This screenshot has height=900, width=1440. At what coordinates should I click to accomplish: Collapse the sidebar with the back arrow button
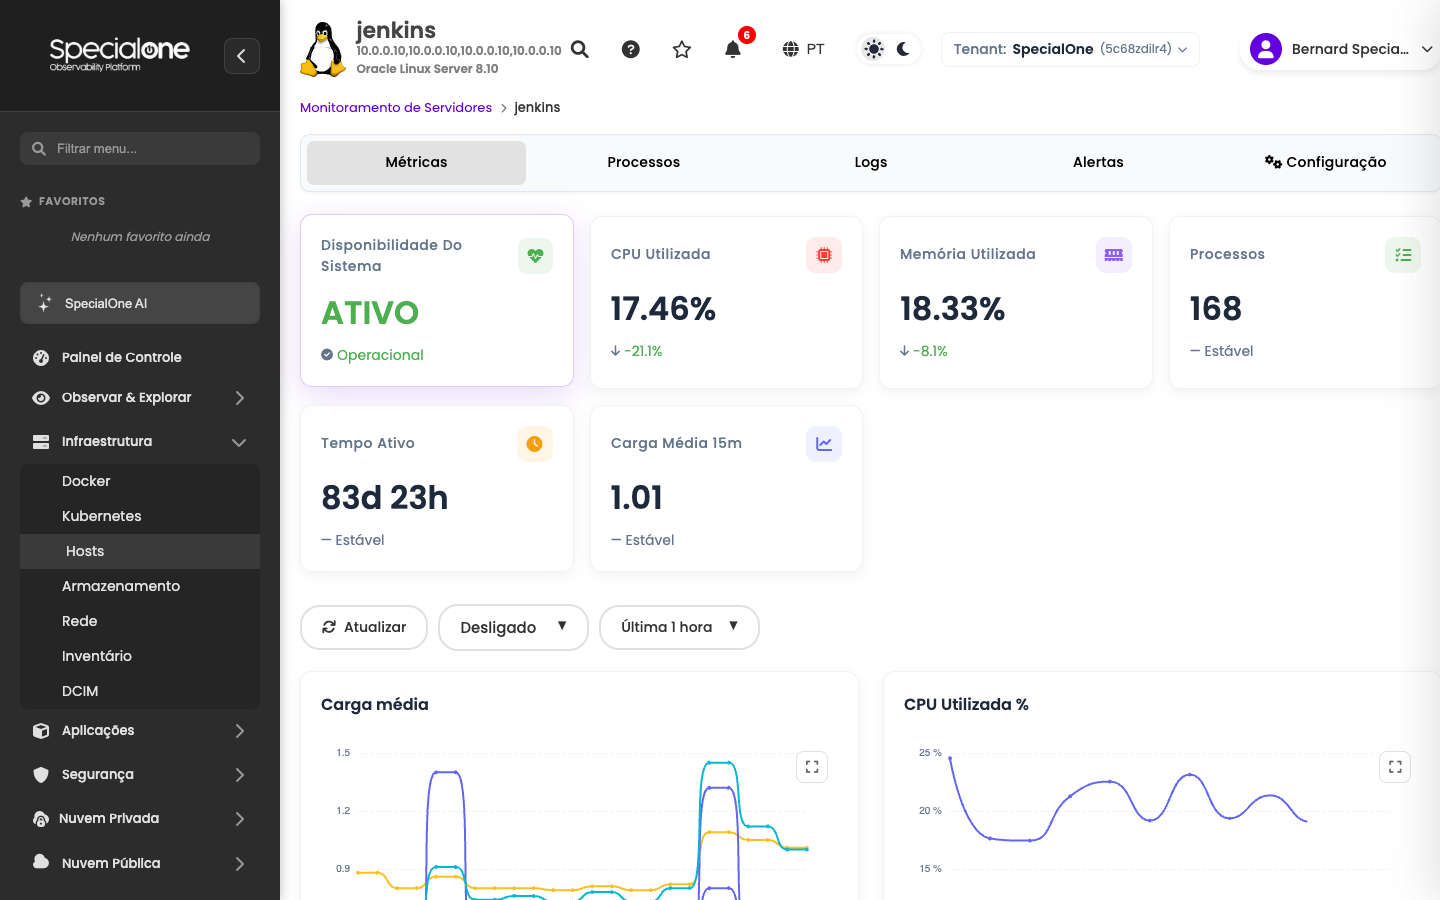click(242, 56)
